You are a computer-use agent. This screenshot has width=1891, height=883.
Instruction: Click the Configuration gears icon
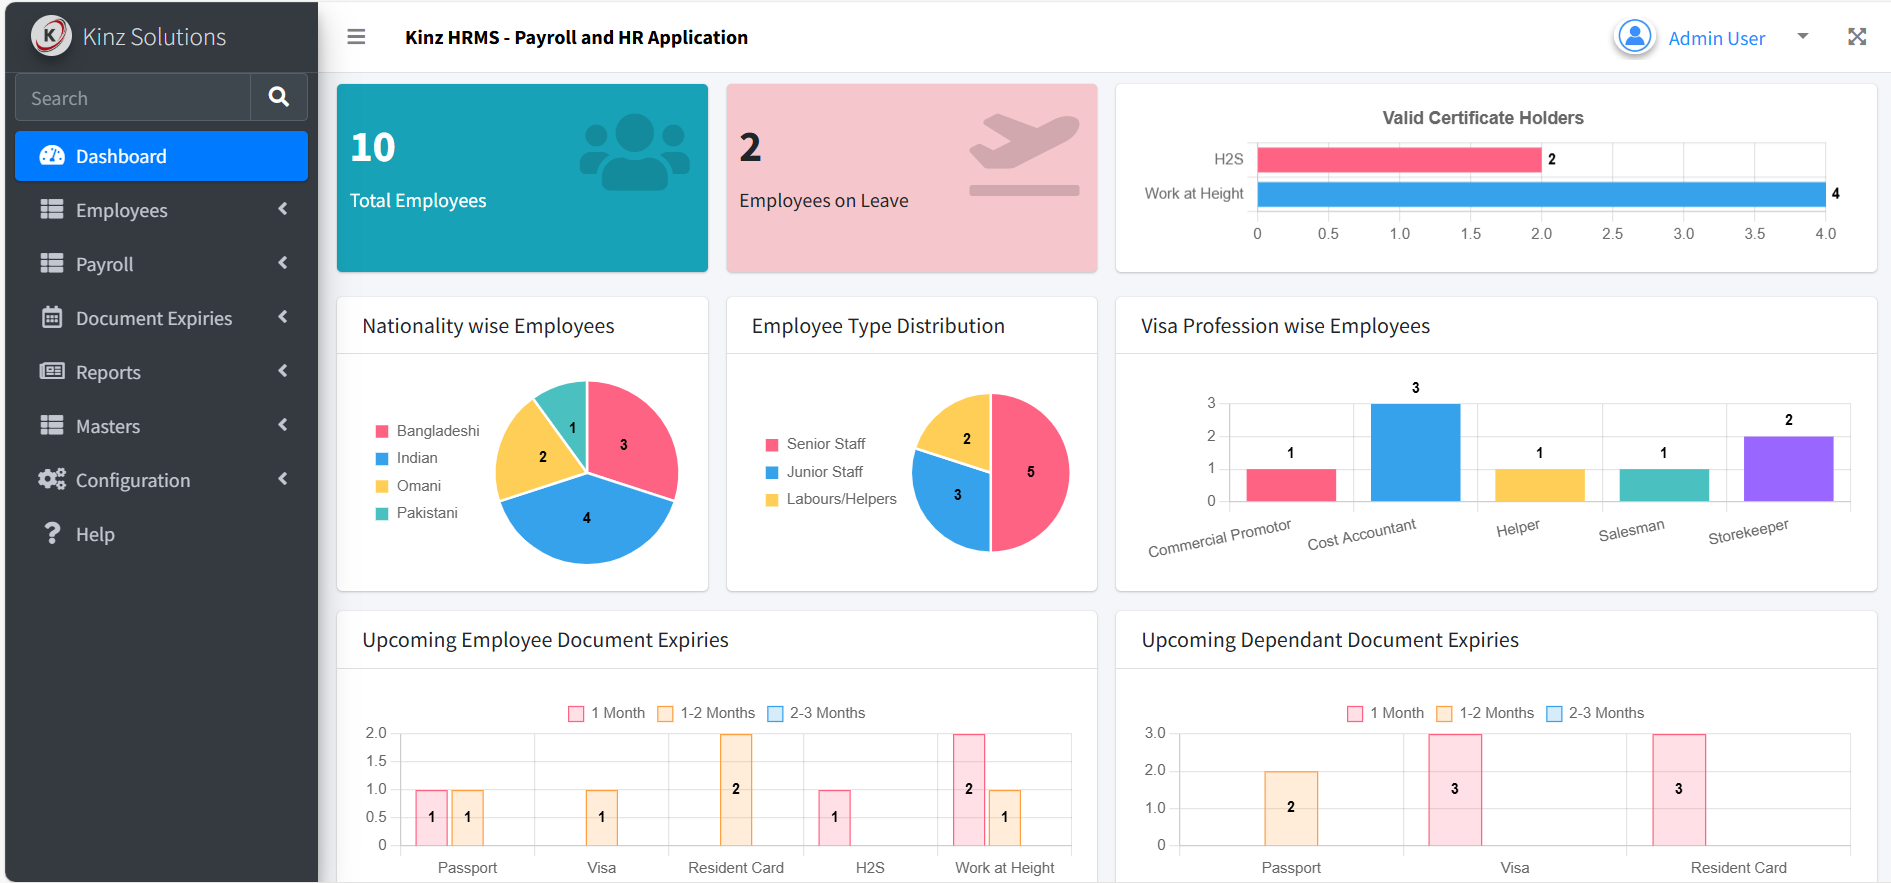[52, 479]
